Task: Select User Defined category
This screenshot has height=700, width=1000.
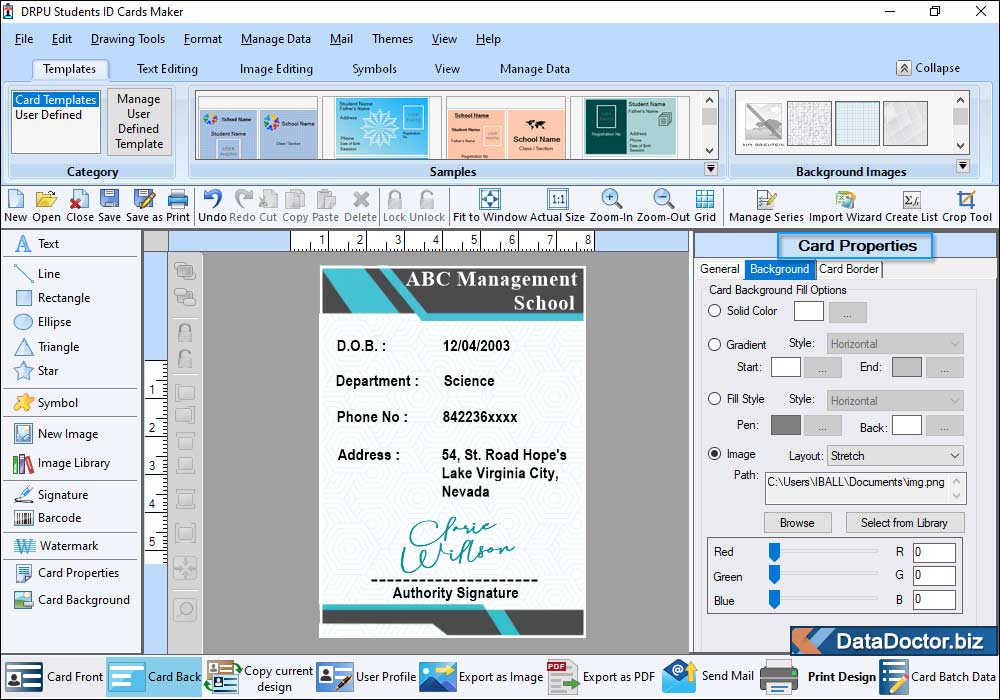Action: (x=48, y=115)
